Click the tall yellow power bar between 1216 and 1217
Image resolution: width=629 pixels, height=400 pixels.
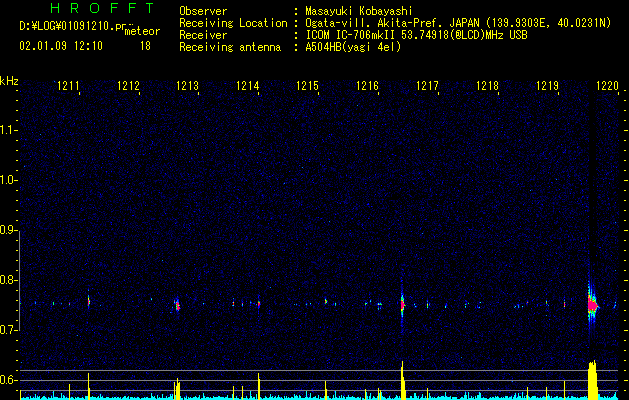pyautogui.click(x=403, y=380)
